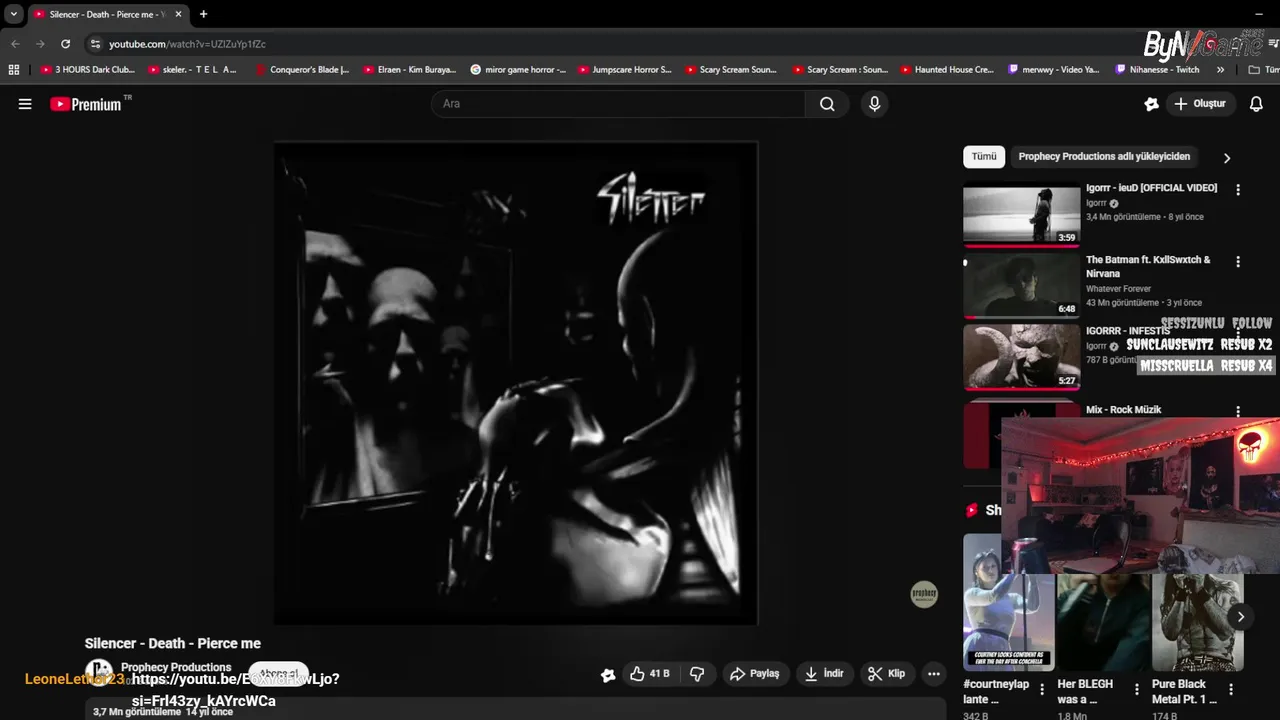The height and width of the screenshot is (720, 1280).
Task: Start voice search with the microphone
Action: [875, 104]
